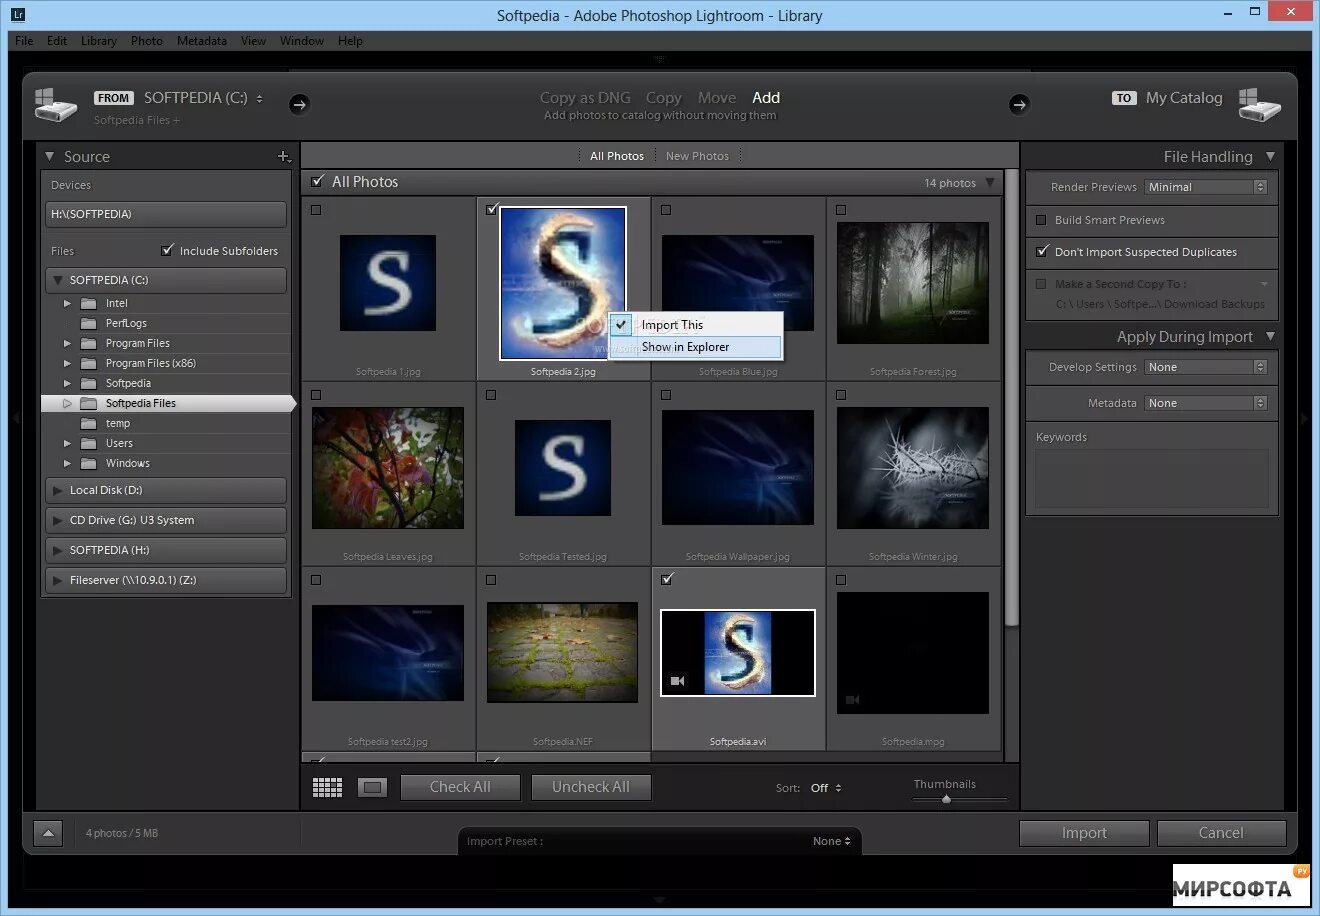1320x916 pixels.
Task: Open the Import Preset dropdown
Action: click(x=831, y=841)
